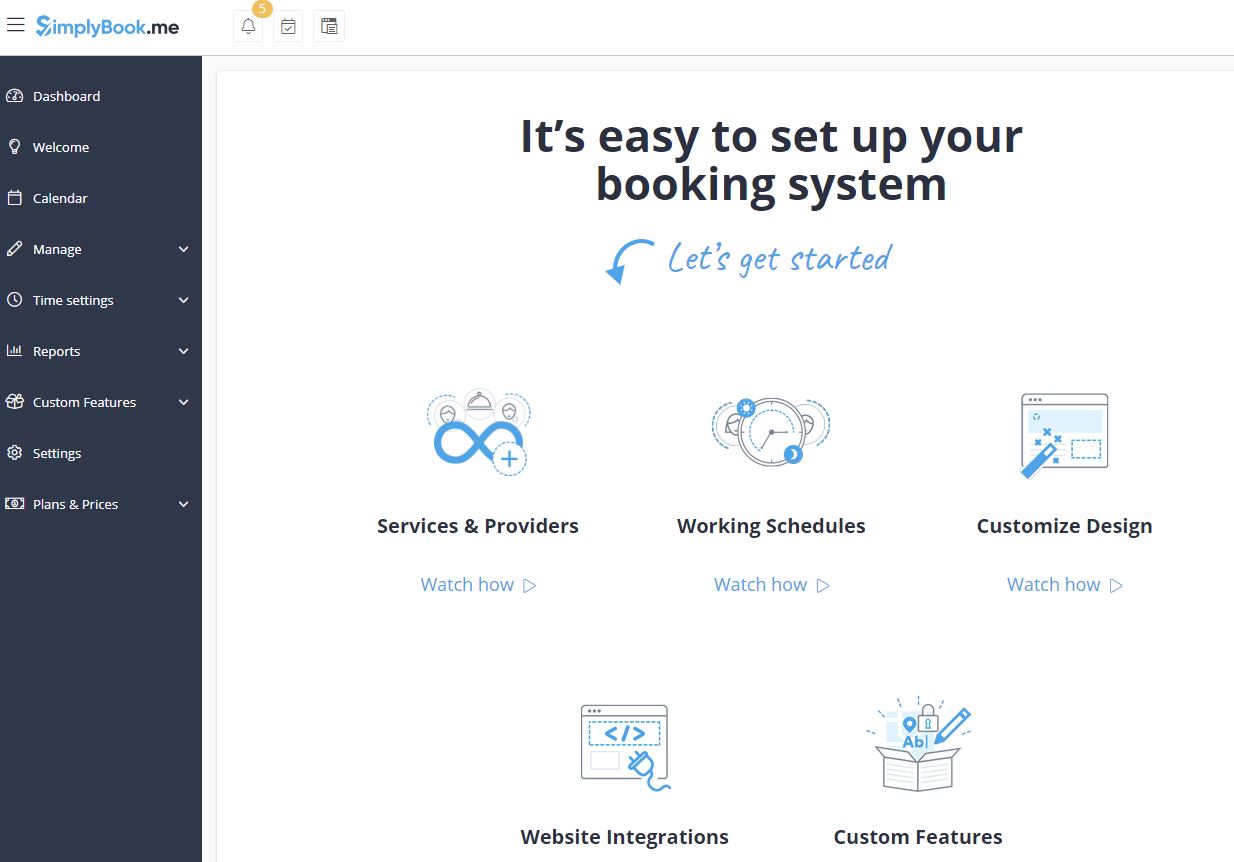
Task: Click the calendar checkmark icon in top bar
Action: coord(288,27)
